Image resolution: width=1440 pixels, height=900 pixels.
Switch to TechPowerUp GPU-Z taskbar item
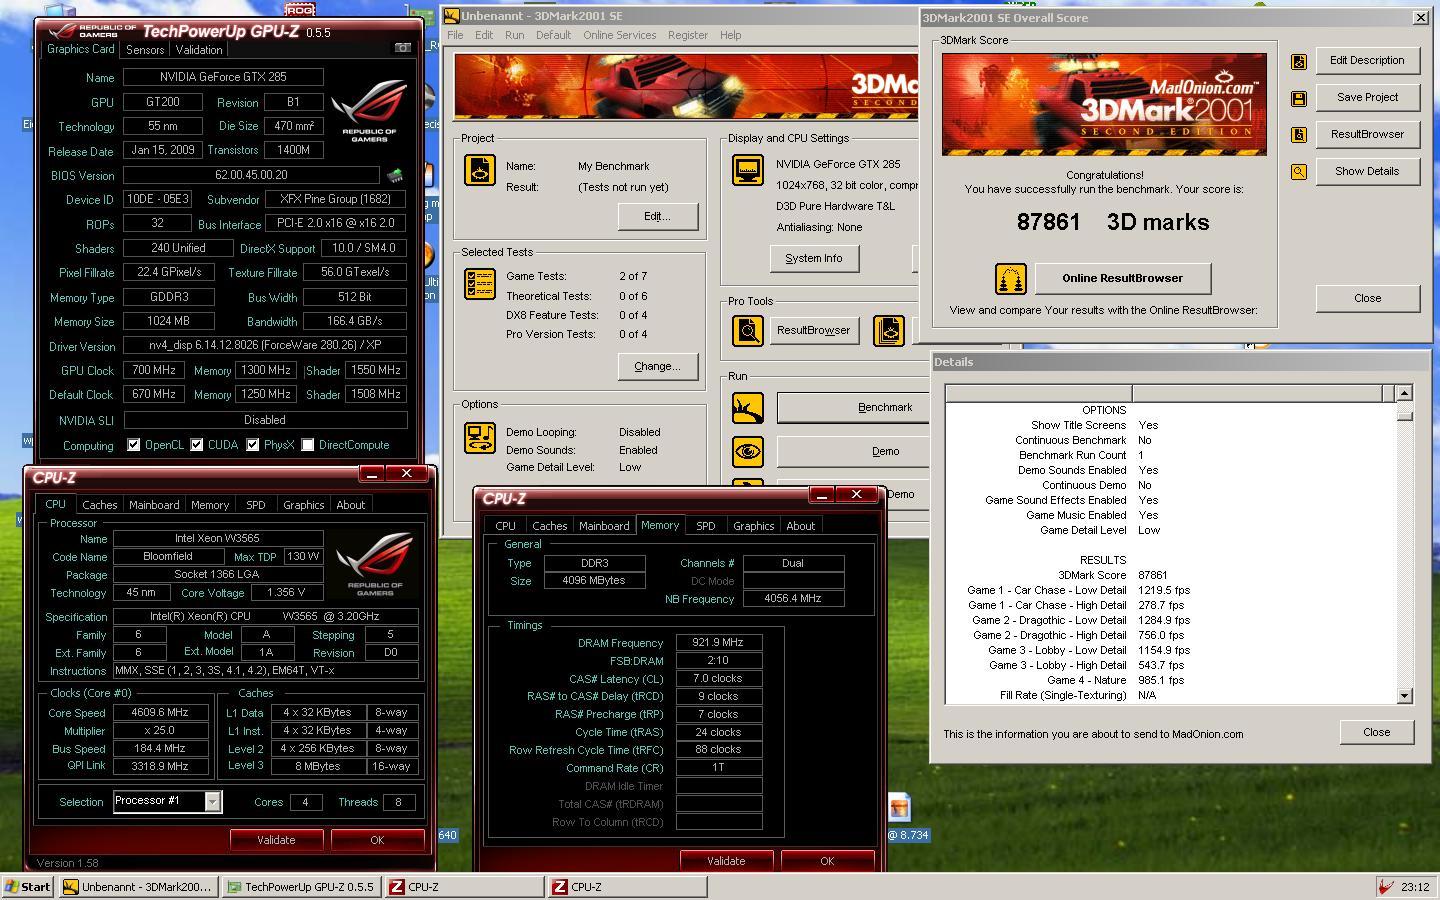[x=301, y=887]
